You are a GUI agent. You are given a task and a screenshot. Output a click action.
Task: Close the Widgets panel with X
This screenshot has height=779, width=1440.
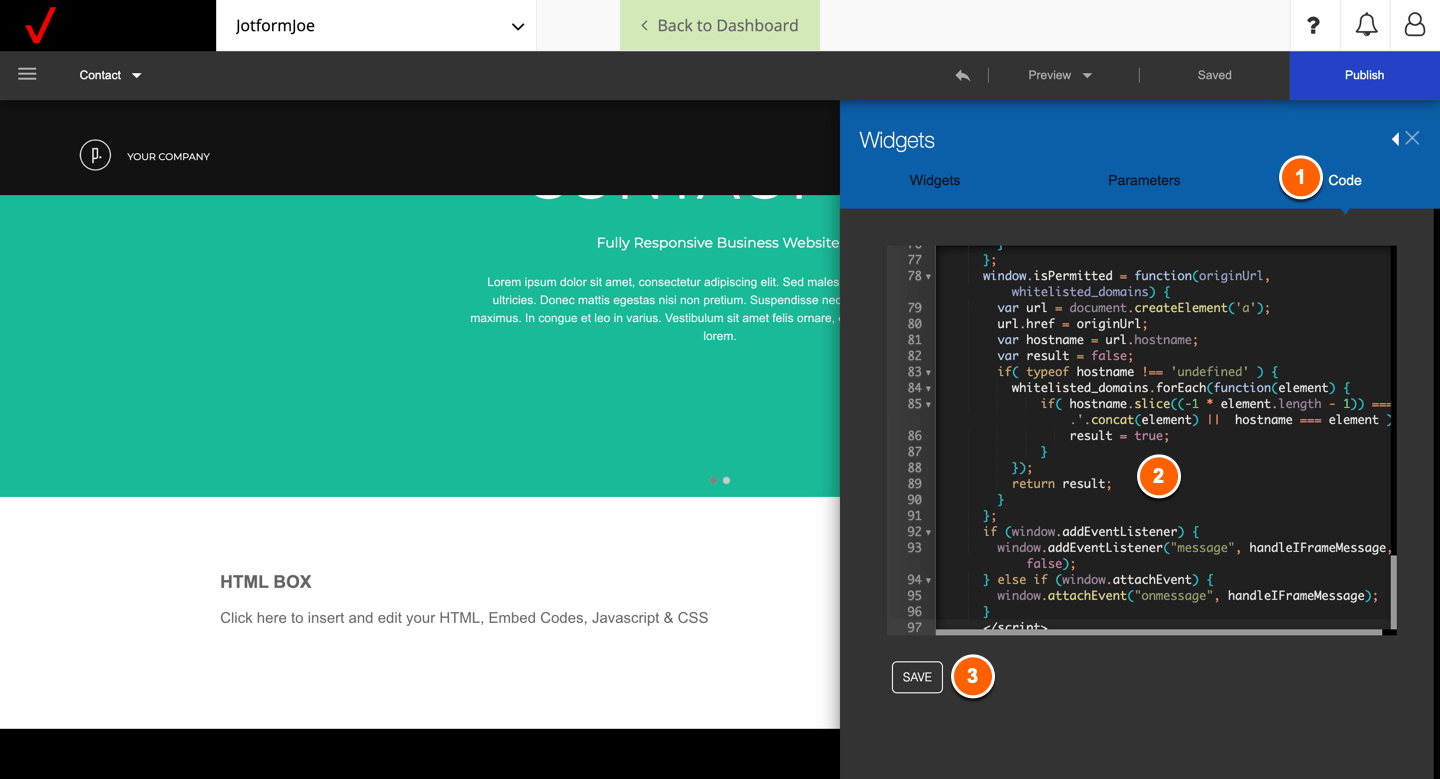[x=1412, y=139]
